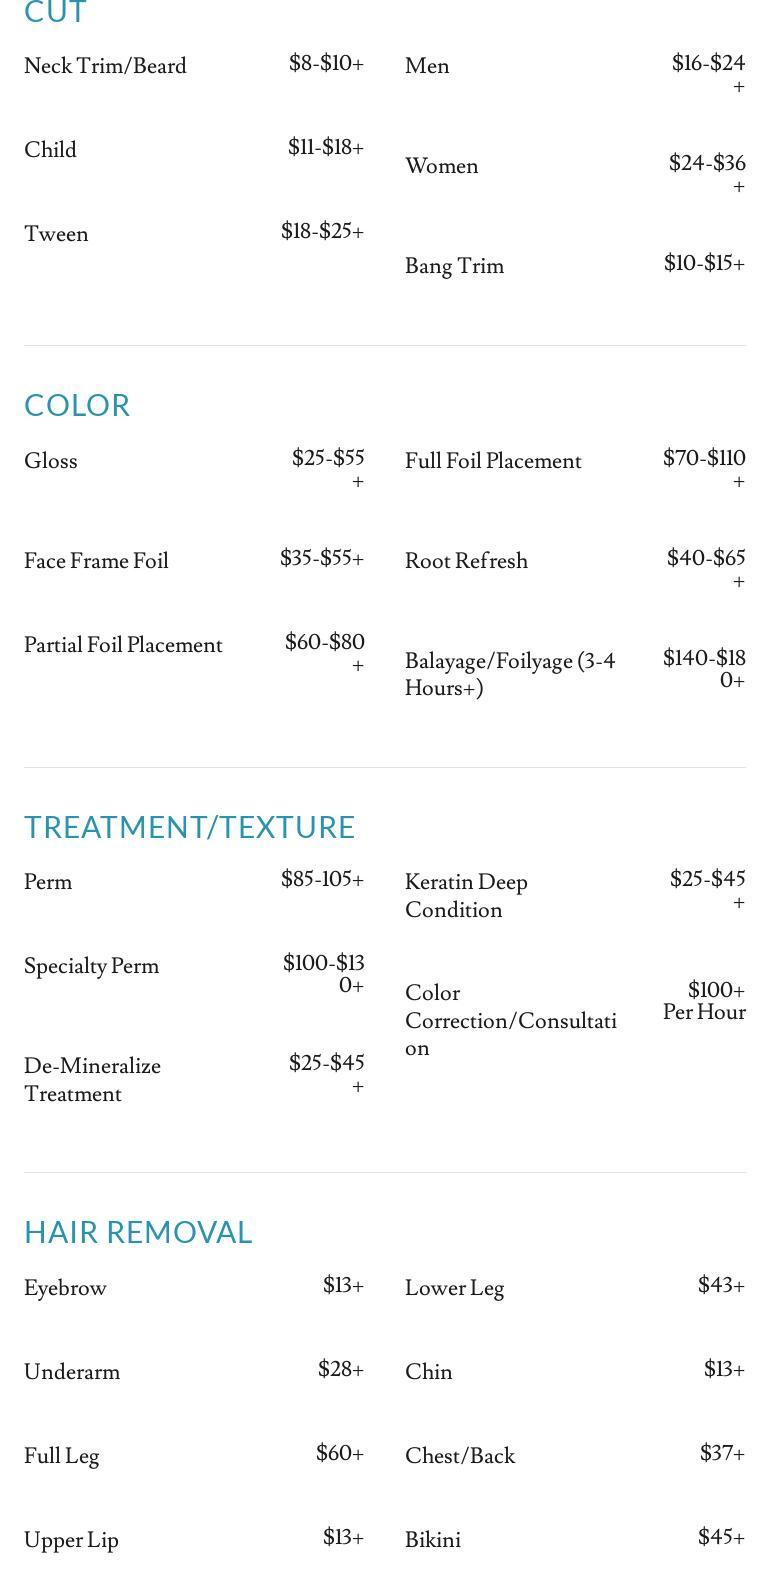
Task: Click the Tween cut item
Action: [x=56, y=234]
